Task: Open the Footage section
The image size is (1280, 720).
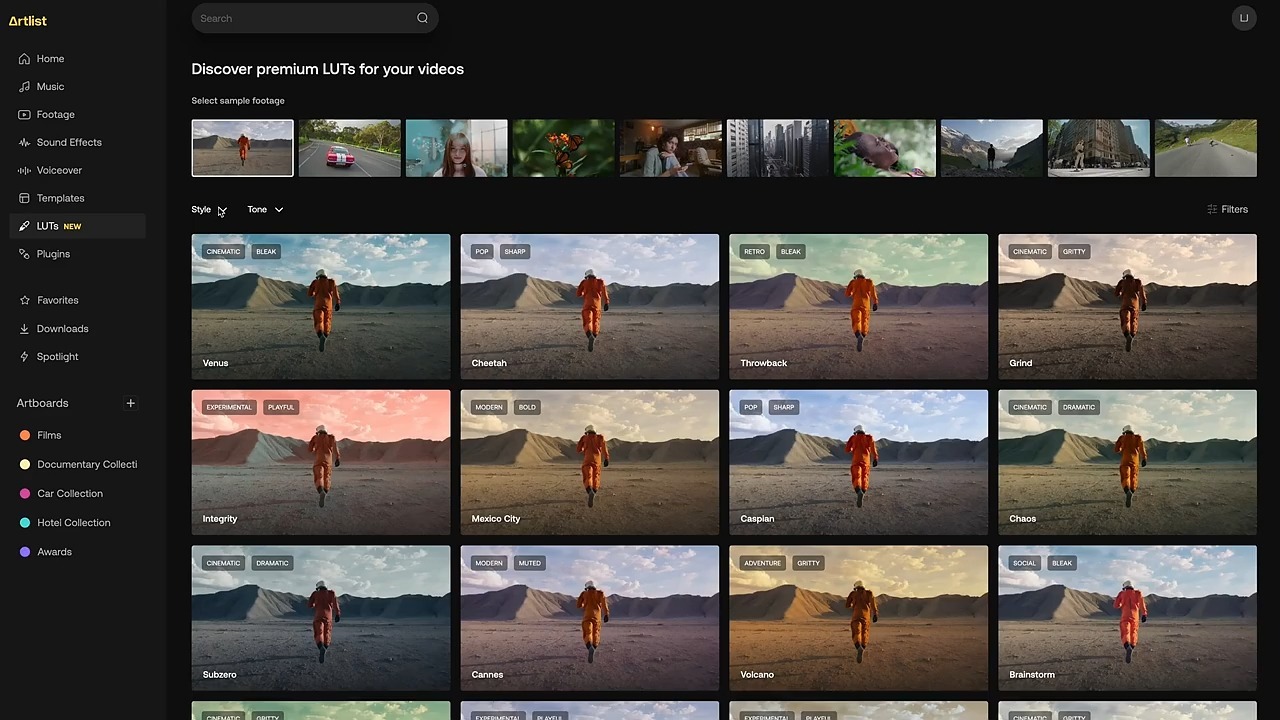Action: (56, 115)
